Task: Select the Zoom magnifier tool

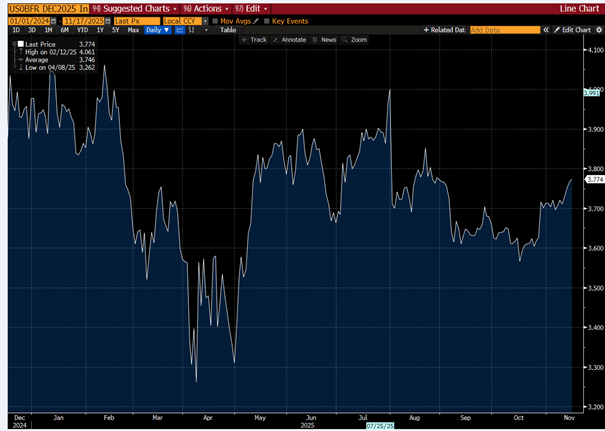Action: (x=356, y=40)
